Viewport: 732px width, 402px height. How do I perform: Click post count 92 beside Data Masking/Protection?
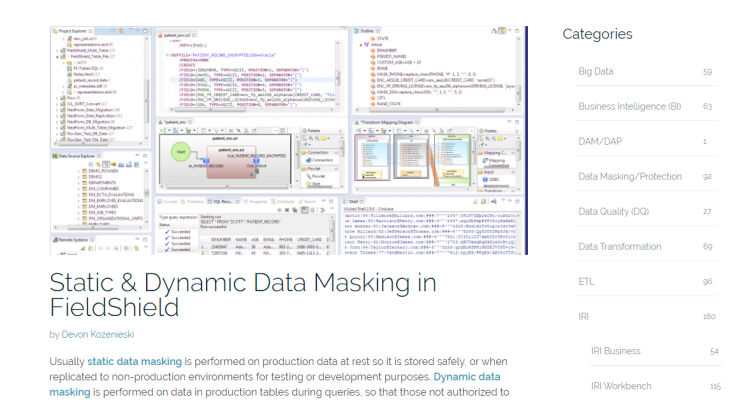pos(707,176)
